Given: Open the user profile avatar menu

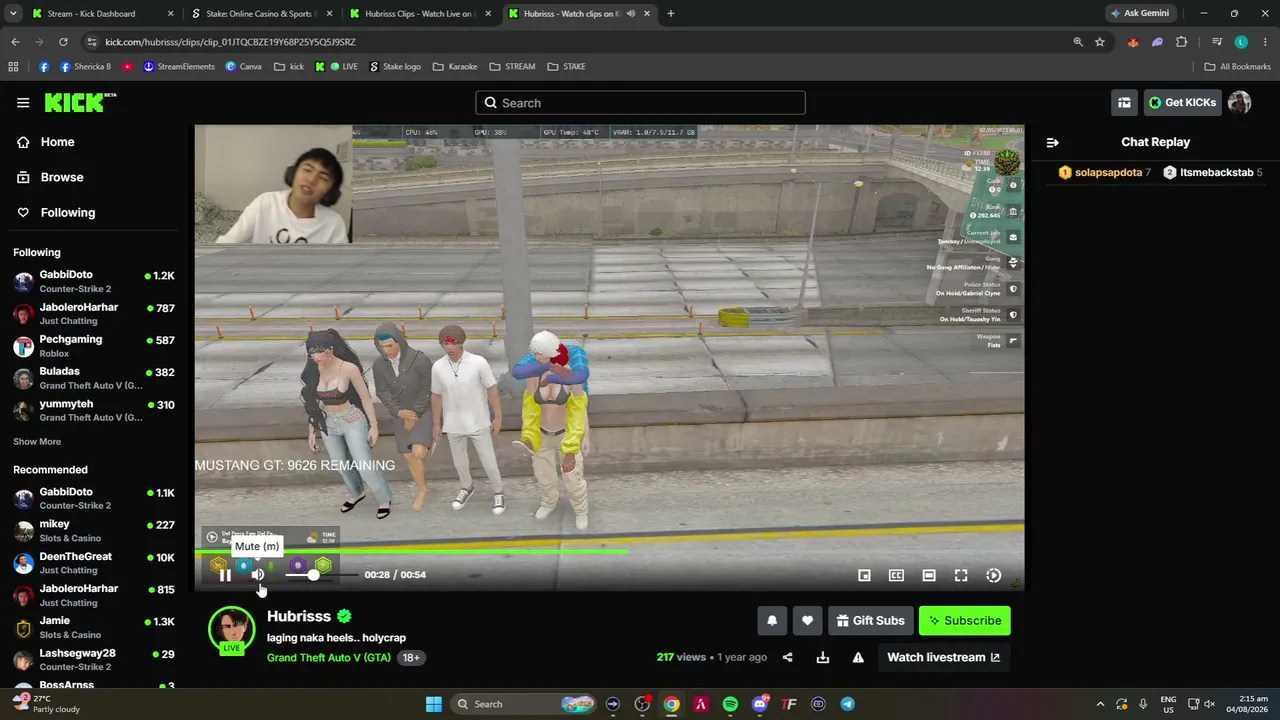Looking at the screenshot, I should coord(1240,103).
